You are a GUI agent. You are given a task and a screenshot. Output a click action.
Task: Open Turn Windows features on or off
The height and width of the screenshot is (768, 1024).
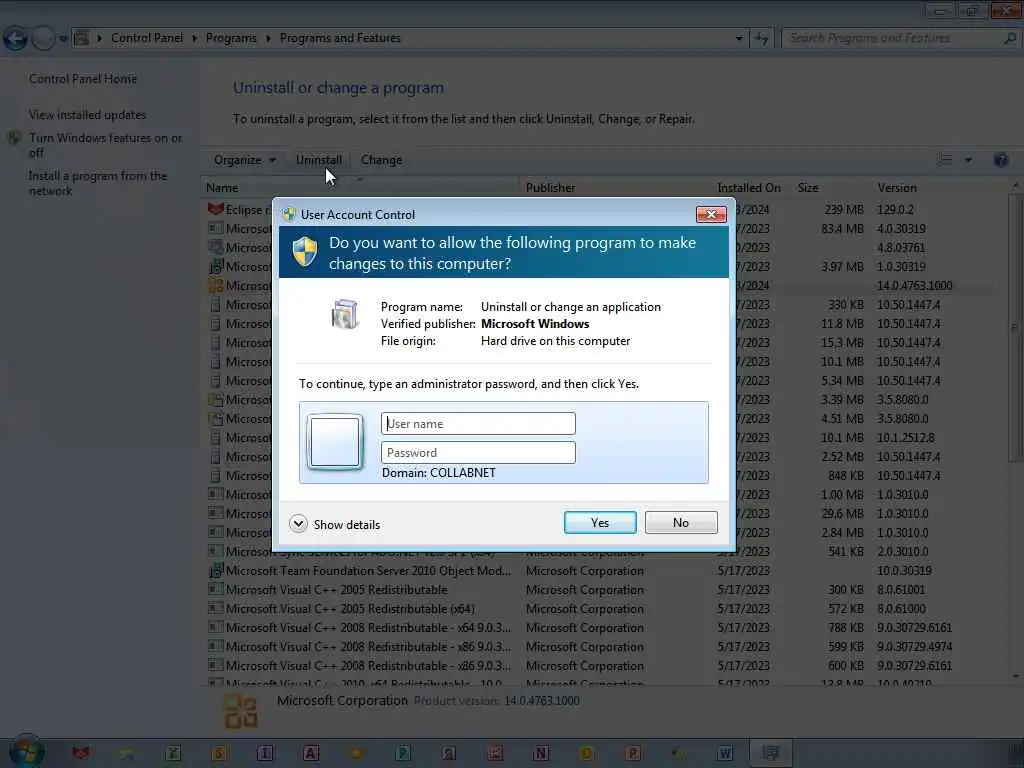coord(106,145)
